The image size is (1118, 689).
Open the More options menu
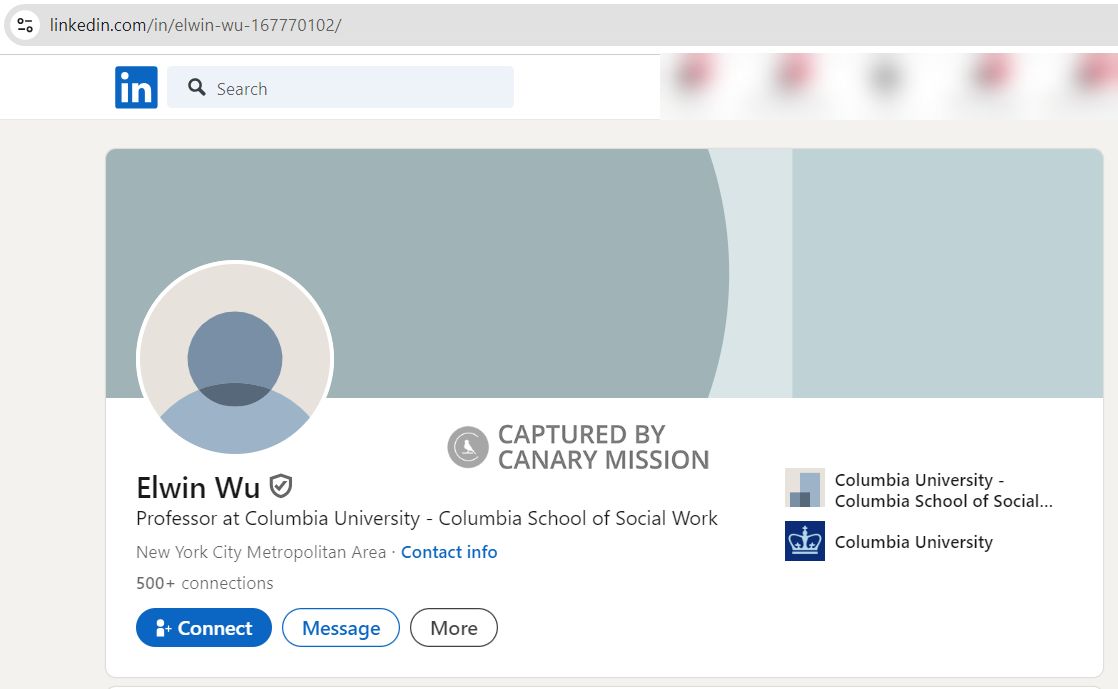click(x=453, y=628)
